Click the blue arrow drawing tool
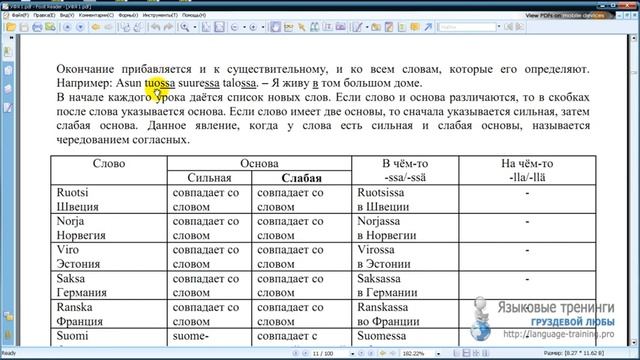This screenshot has width=640, height=360. point(428,27)
